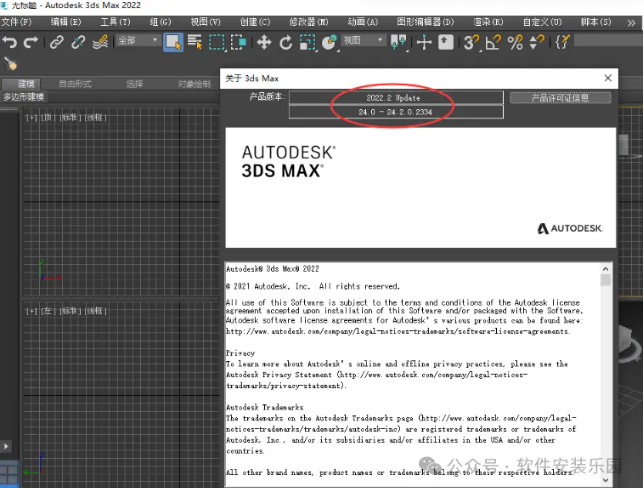
Task: Choose the Select and Rotate tool
Action: [x=286, y=42]
